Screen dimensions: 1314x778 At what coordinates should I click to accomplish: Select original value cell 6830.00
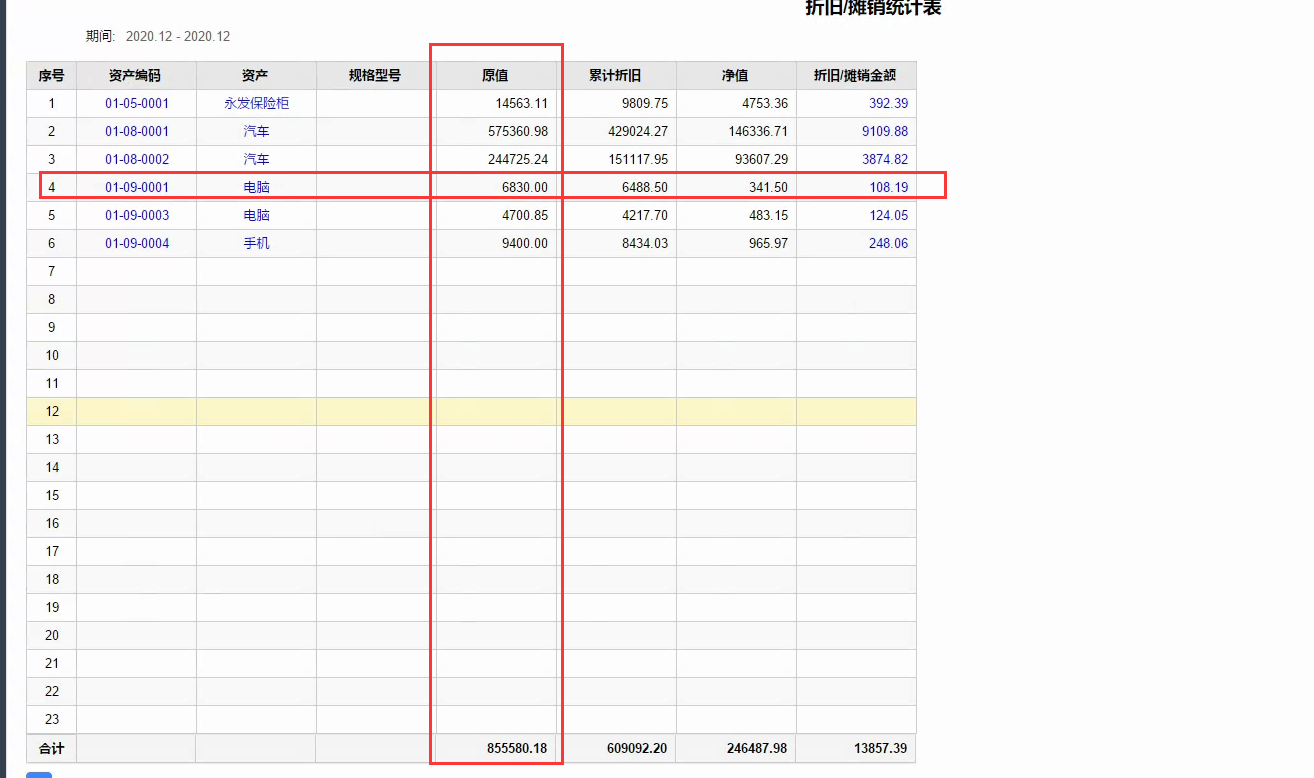(496, 187)
